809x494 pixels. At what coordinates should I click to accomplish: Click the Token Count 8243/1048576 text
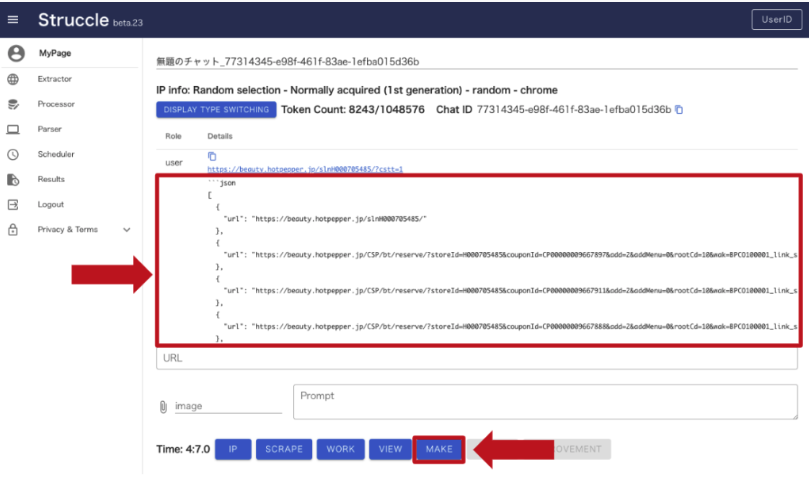[x=353, y=109]
